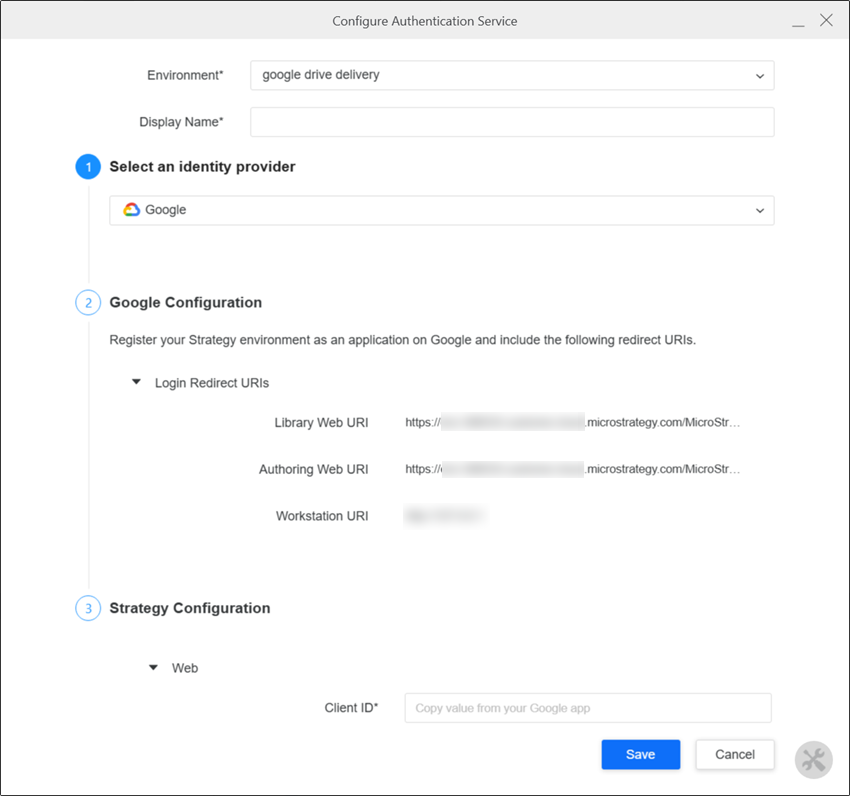Minimize the Configure Authentication Service dialog
The width and height of the screenshot is (850, 796).
tap(798, 21)
